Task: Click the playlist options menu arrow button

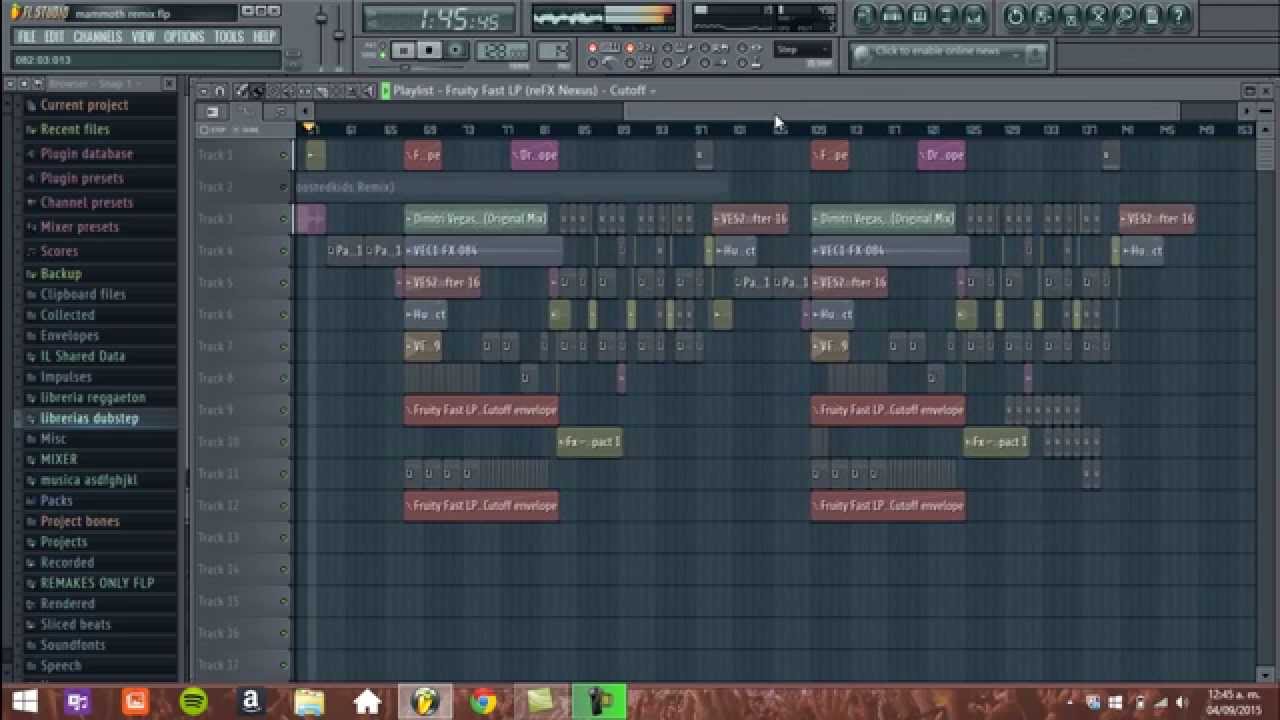Action: point(203,91)
